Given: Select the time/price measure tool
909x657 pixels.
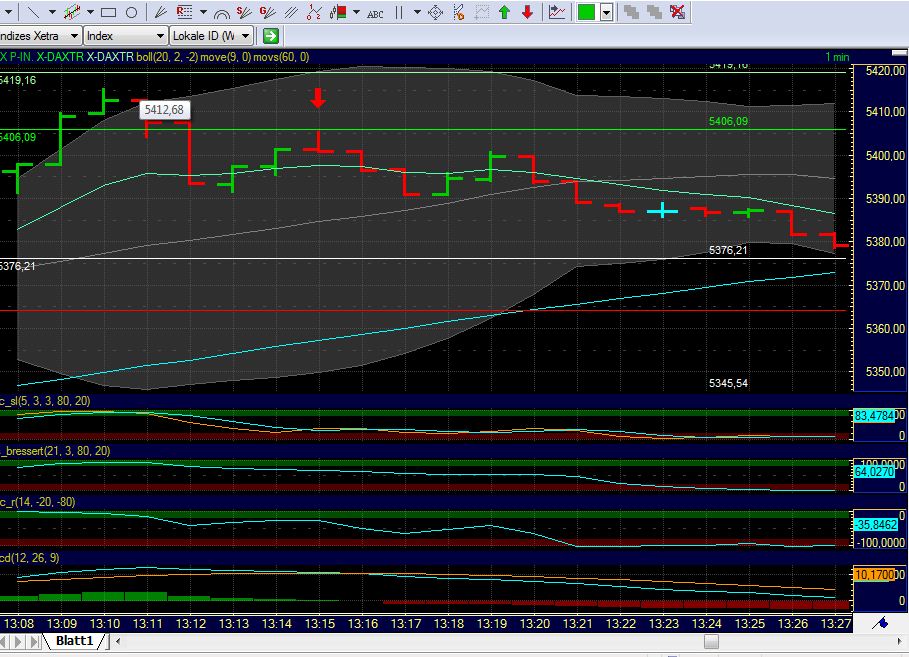Looking at the screenshot, I should coord(459,12).
